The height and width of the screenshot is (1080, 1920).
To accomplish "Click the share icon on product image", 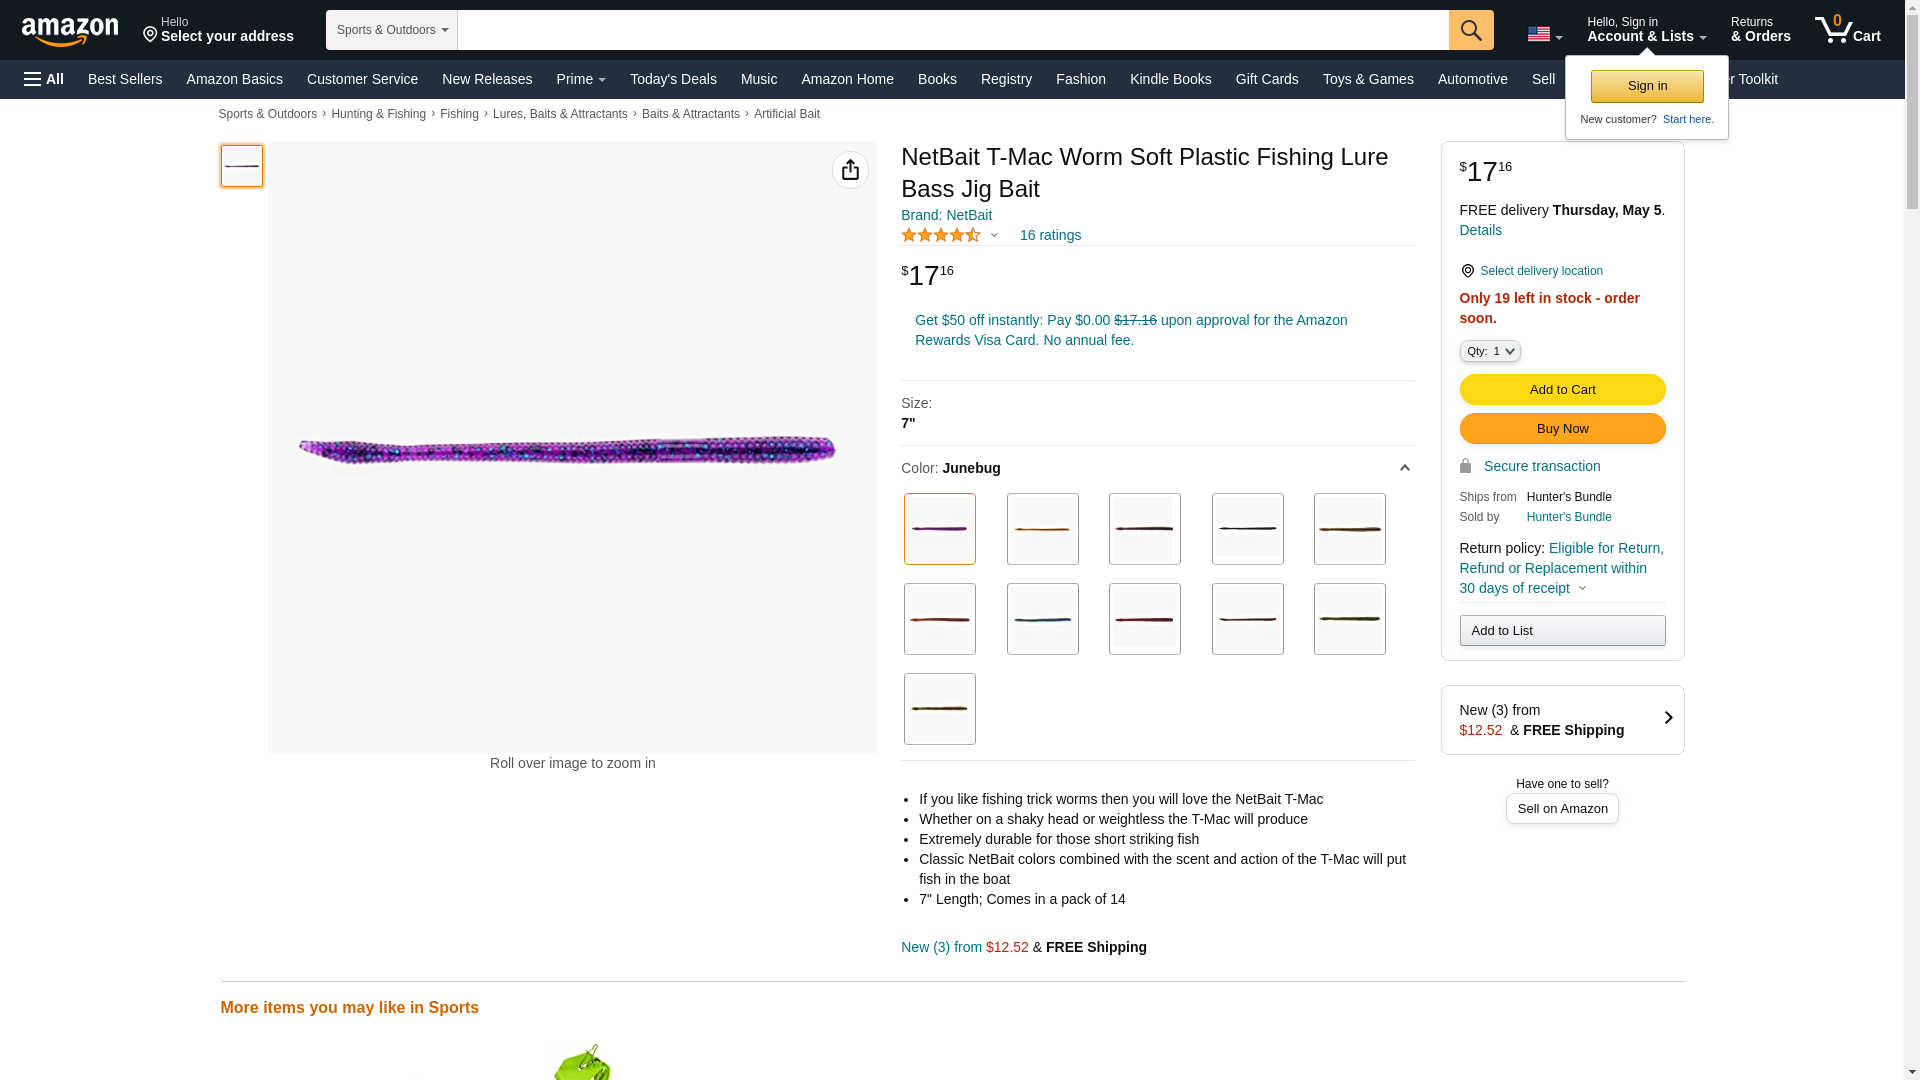I will pyautogui.click(x=850, y=170).
